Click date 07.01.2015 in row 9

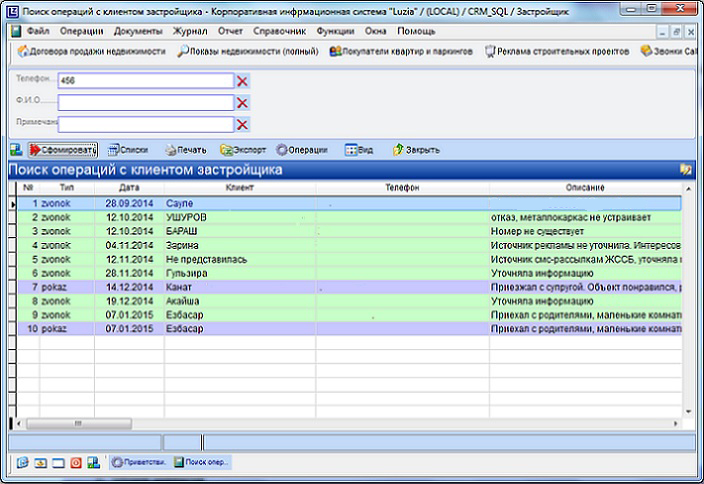click(x=129, y=315)
